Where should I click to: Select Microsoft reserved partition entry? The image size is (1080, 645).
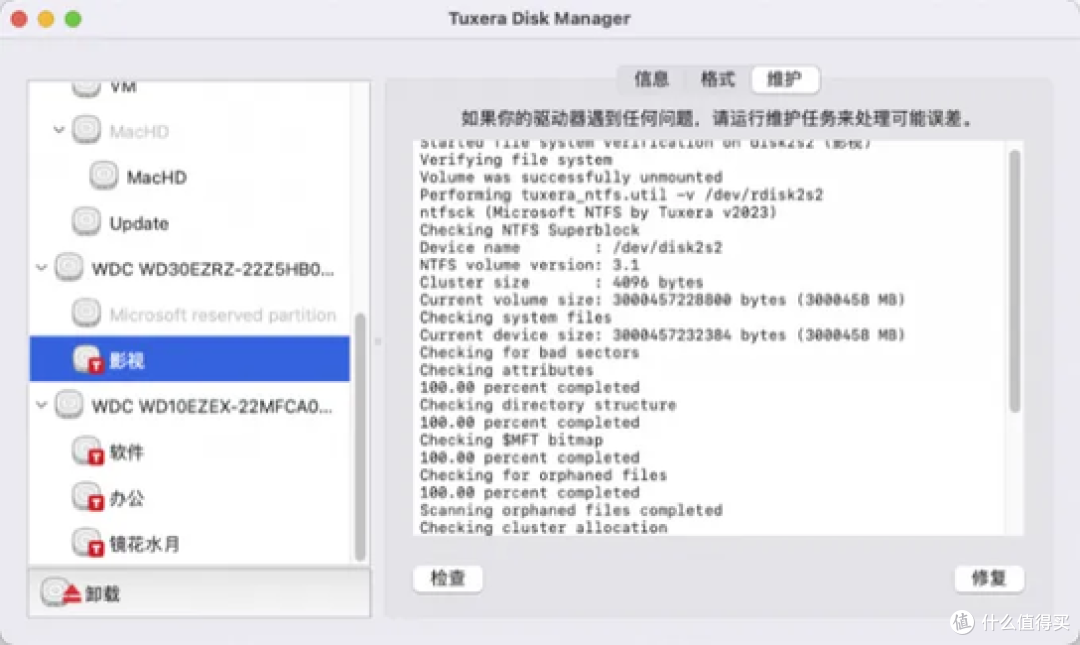point(189,314)
